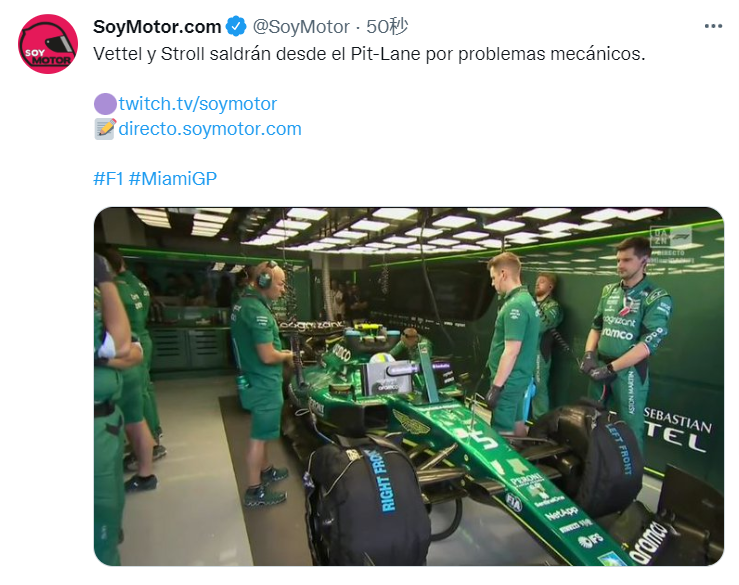Open the @SoyMotor handle link
Image resolution: width=739 pixels, height=585 pixels.
point(301,27)
